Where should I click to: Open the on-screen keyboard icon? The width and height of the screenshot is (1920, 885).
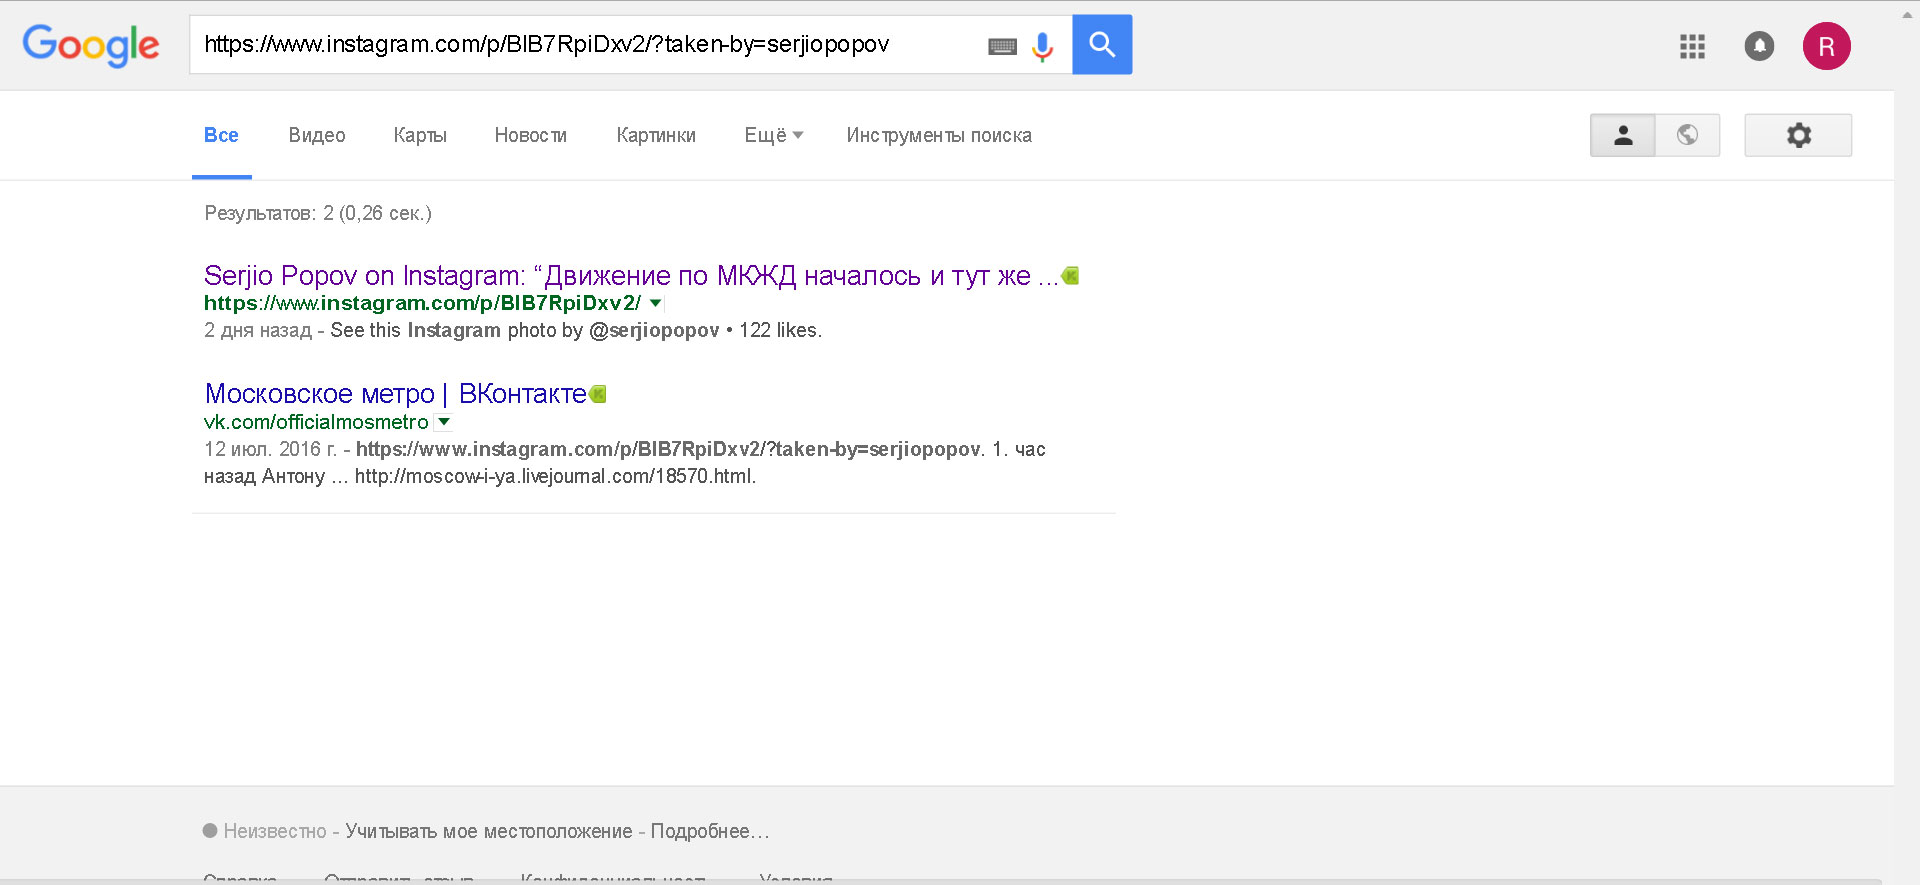pyautogui.click(x=1002, y=46)
